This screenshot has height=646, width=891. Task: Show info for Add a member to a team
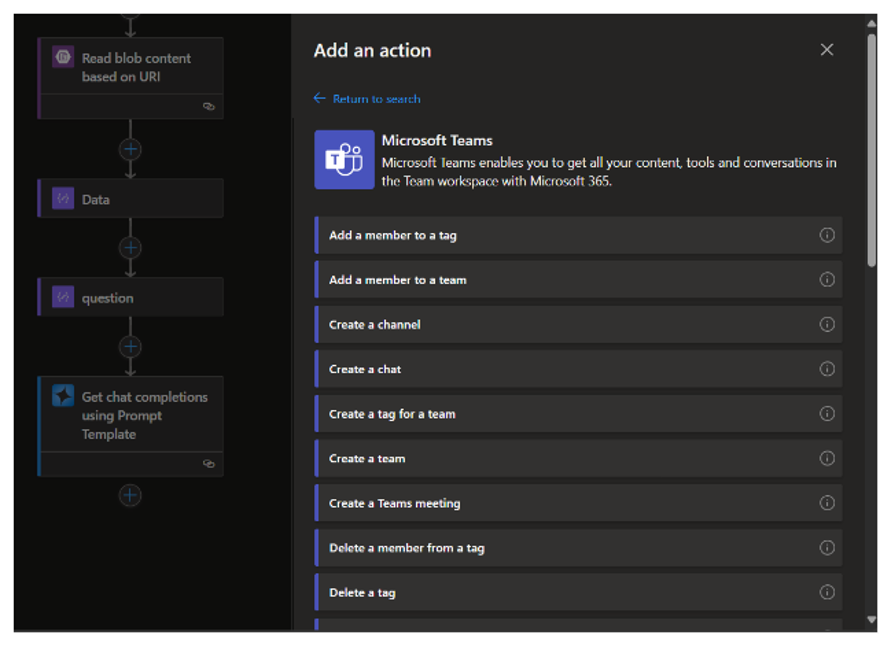pos(827,280)
